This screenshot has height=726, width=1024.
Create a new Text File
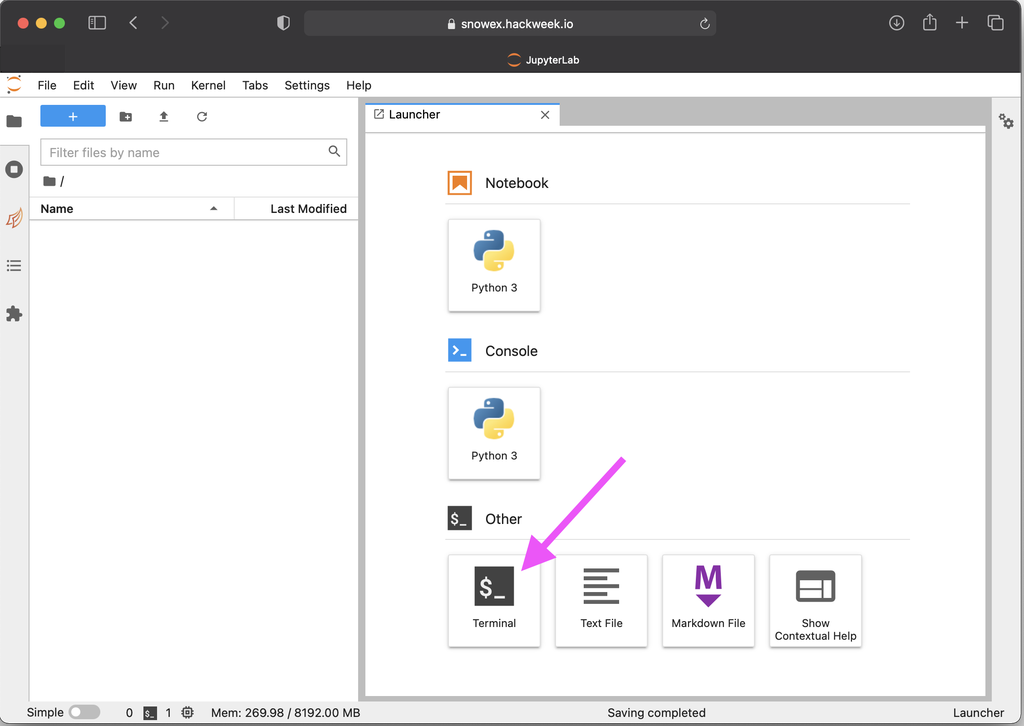pyautogui.click(x=601, y=600)
